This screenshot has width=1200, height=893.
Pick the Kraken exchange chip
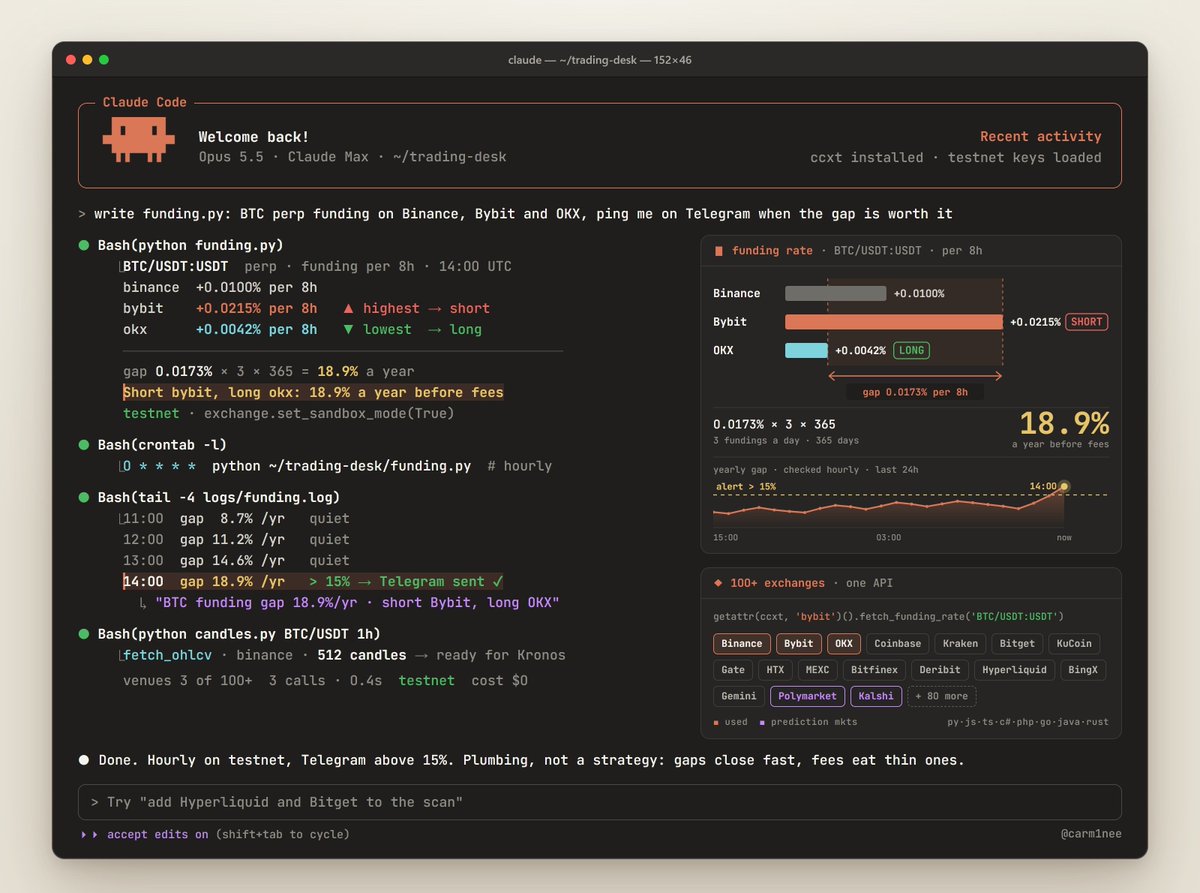960,643
